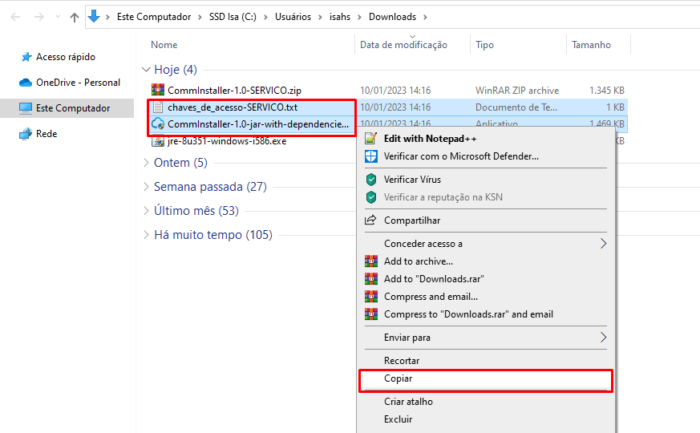Select Recortar in the context menu
The image size is (700, 433).
click(402, 360)
